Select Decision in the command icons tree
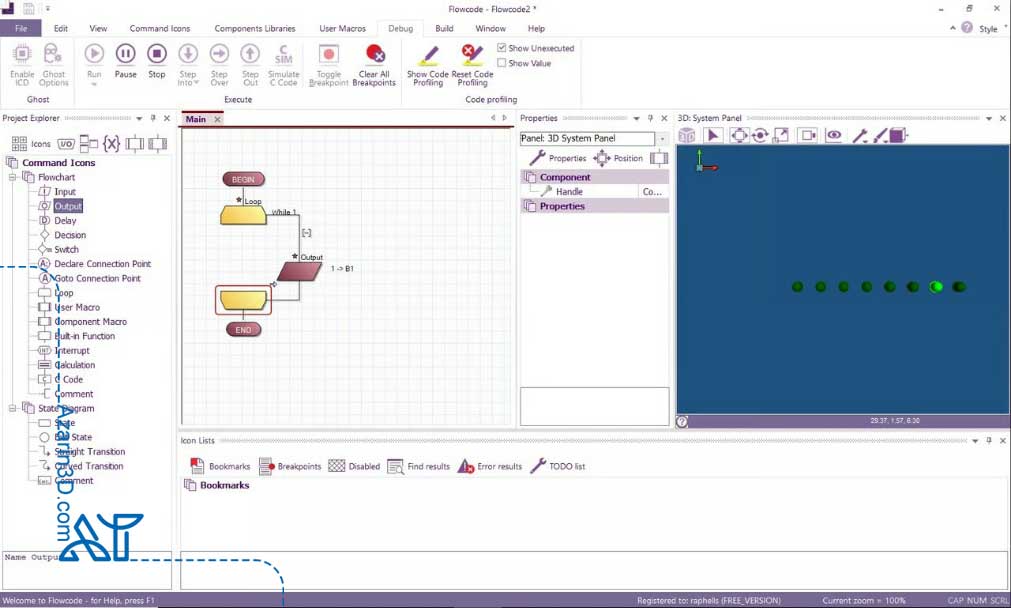The width and height of the screenshot is (1011, 608). pos(70,235)
